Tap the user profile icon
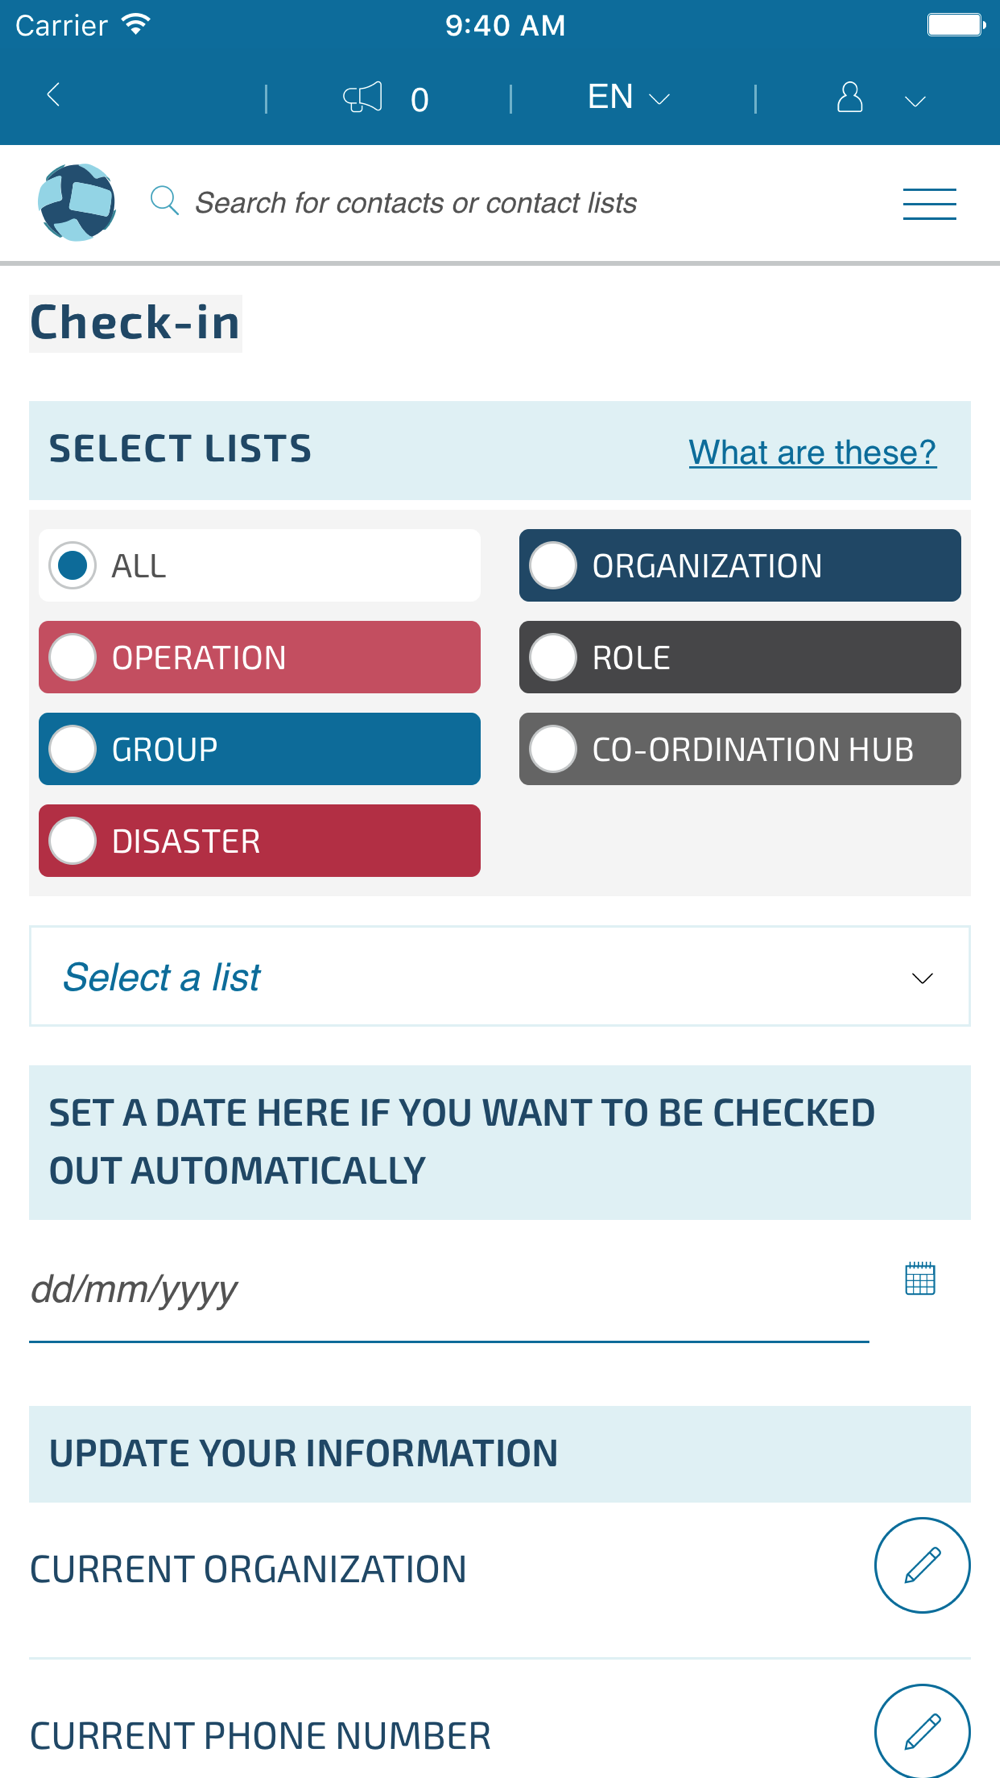Image resolution: width=1000 pixels, height=1778 pixels. coord(850,98)
